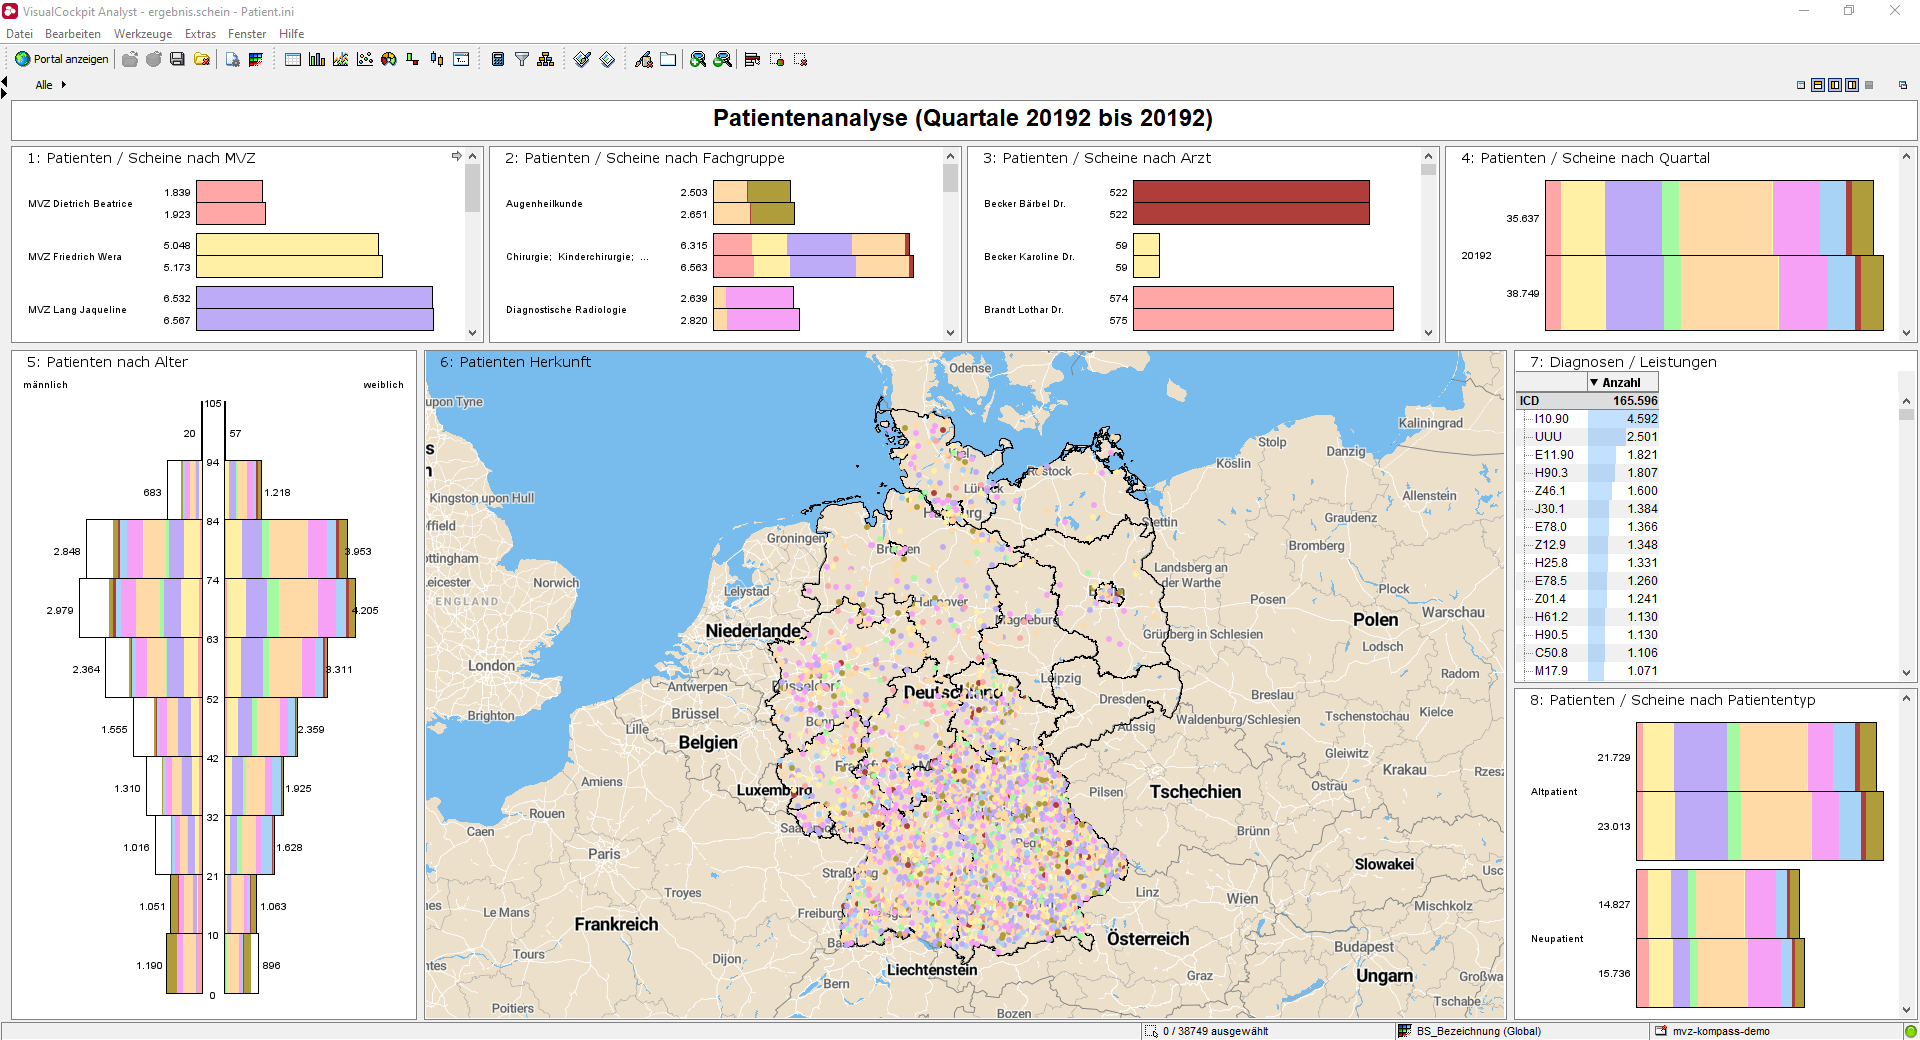Click the save disk icon in toolbar

[x=177, y=60]
